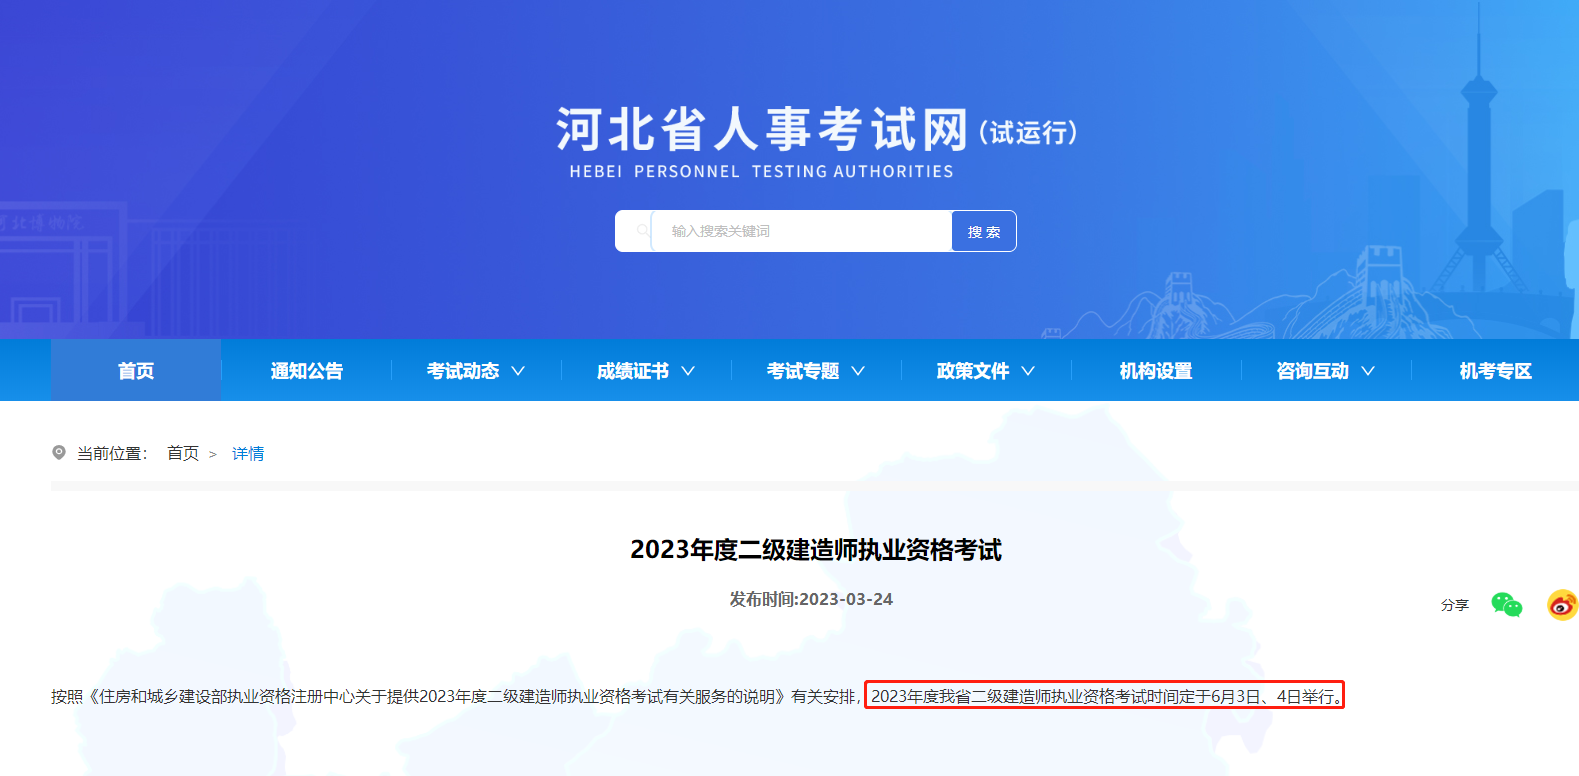1579x776 pixels.
Task: Focus the 输入搜索关键词 search field
Action: click(800, 231)
